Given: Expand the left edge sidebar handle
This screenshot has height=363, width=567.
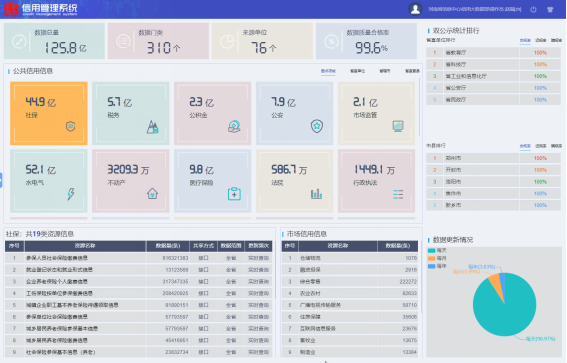Looking at the screenshot, I should 1,180.
